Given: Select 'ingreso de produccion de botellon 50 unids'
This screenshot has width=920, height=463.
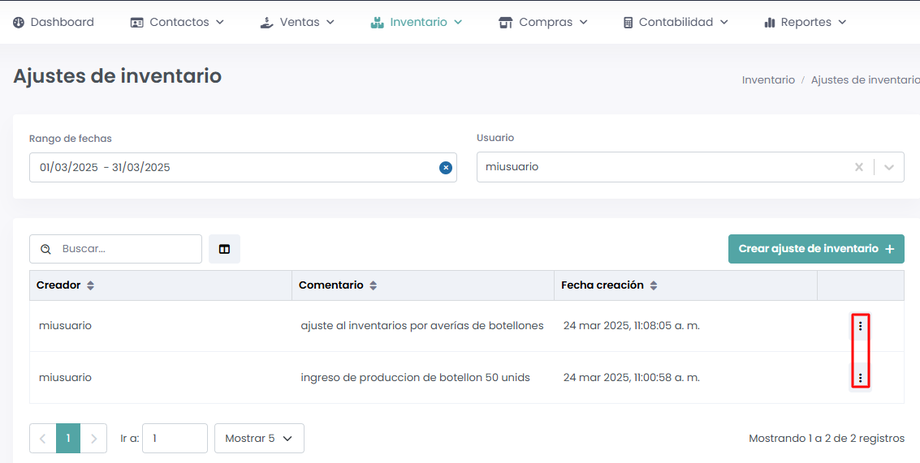Looking at the screenshot, I should [x=415, y=377].
